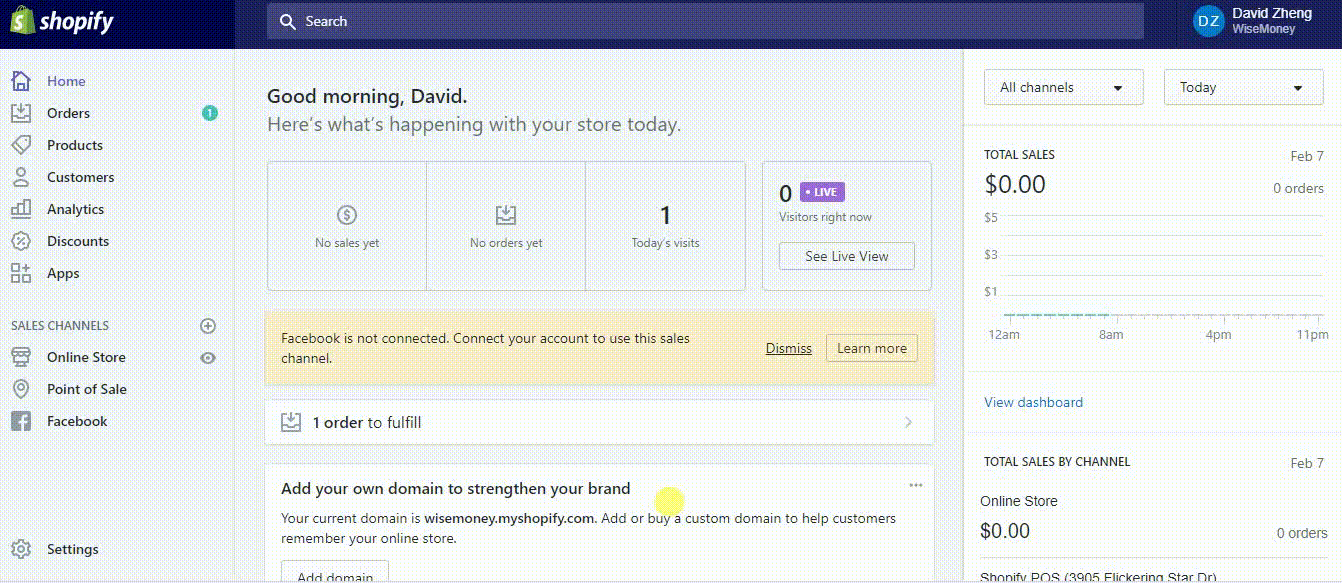This screenshot has width=1343, height=583.
Task: Click Learn more on Facebook banner
Action: point(872,348)
